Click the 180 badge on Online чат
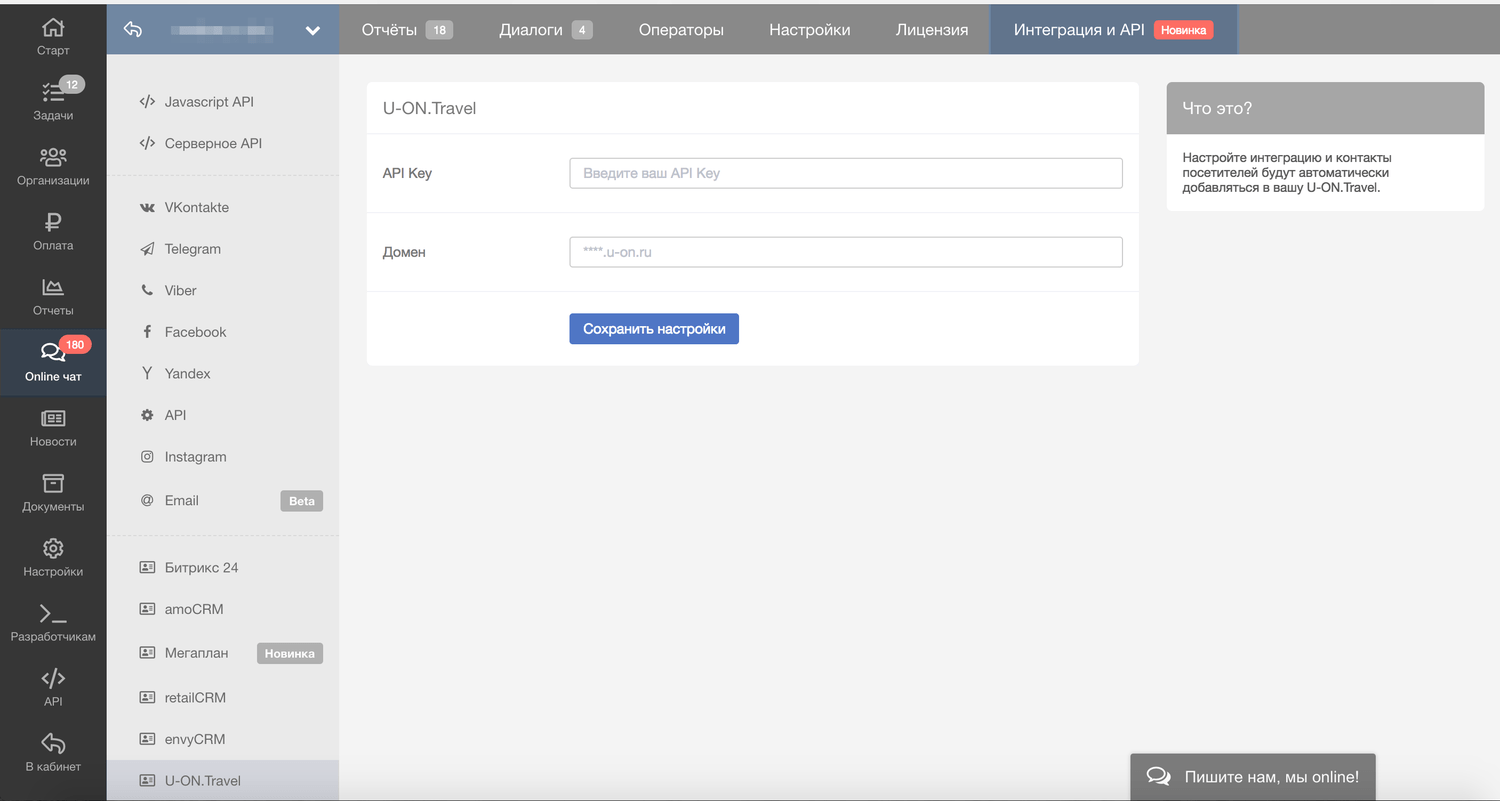The image size is (1500, 801). click(75, 345)
